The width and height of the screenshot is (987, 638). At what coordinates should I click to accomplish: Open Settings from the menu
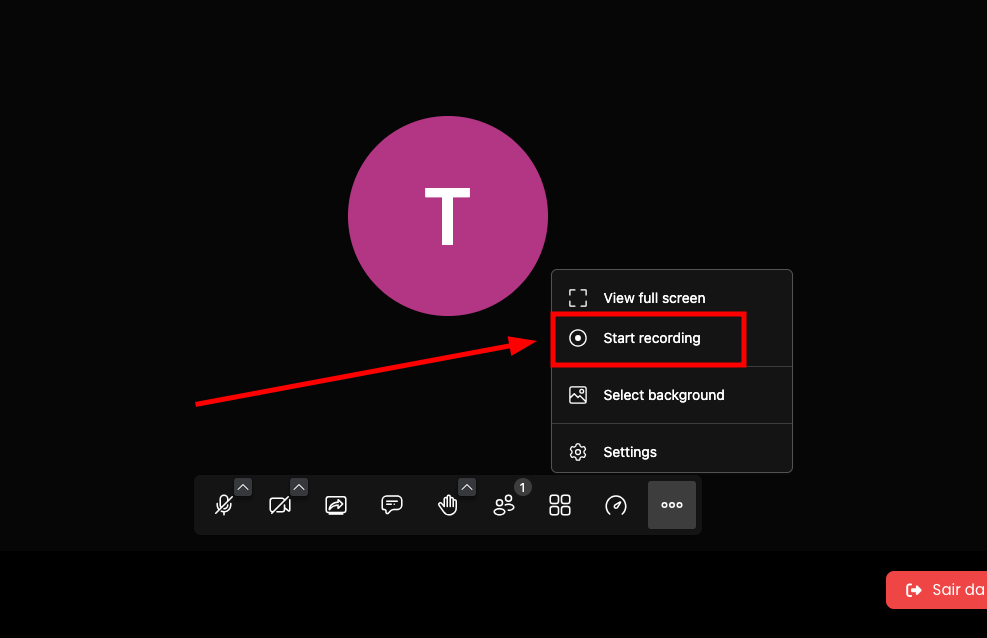point(672,452)
